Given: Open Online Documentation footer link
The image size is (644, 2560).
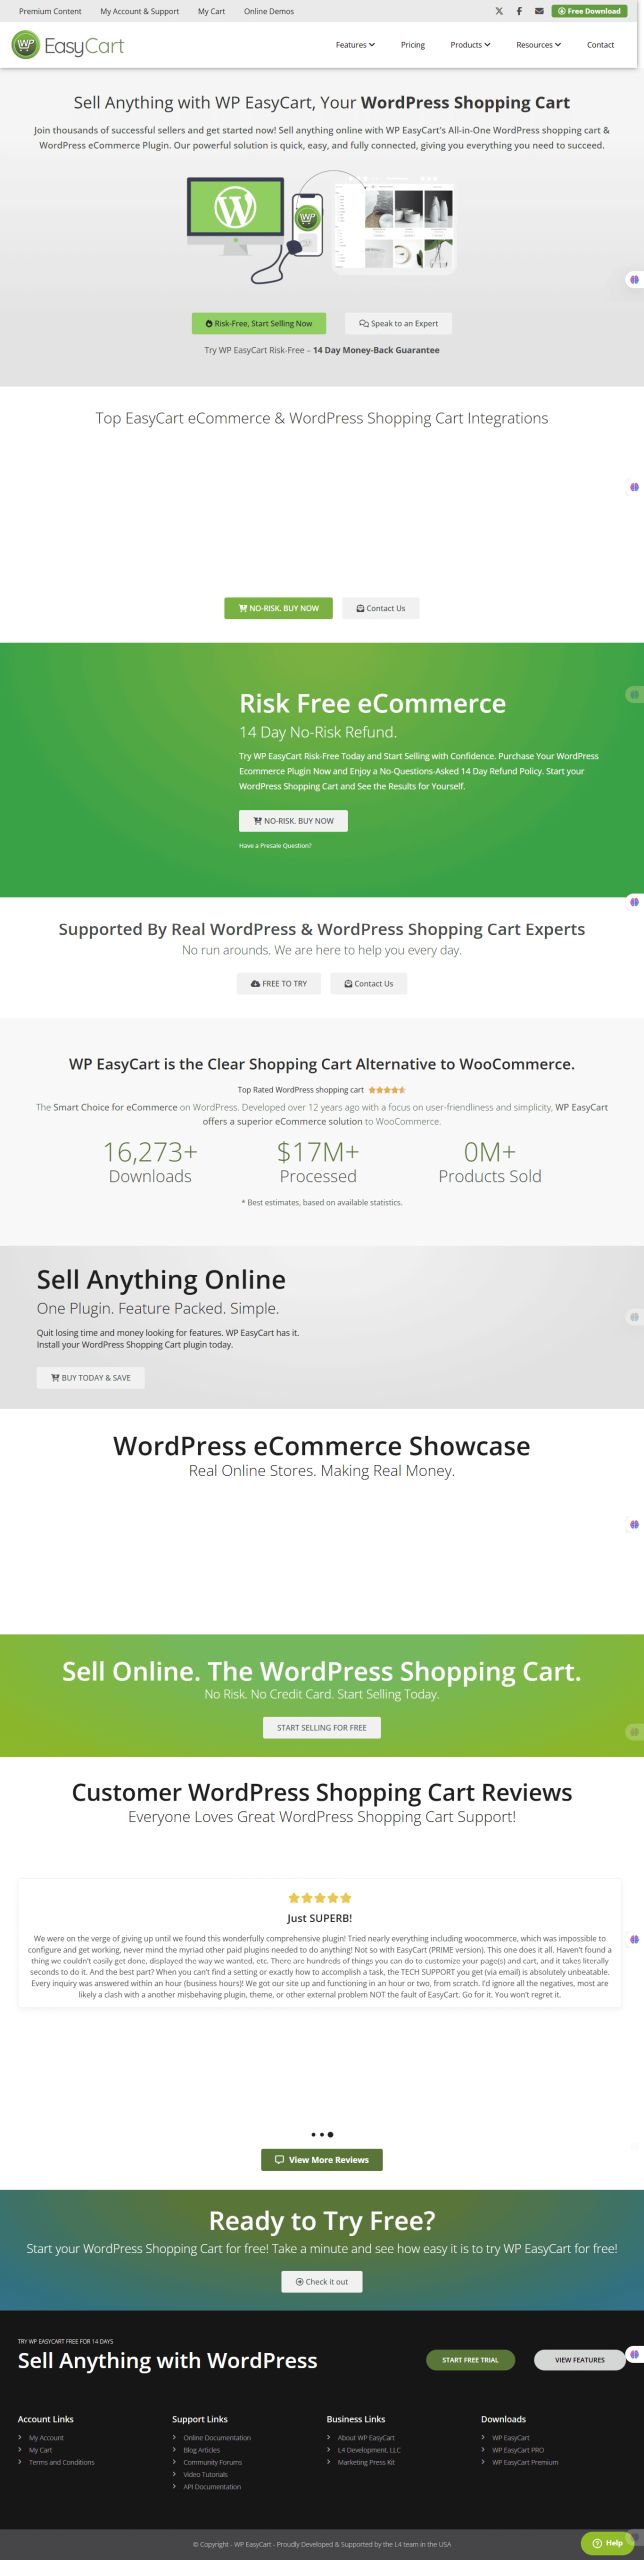Looking at the screenshot, I should click(217, 2438).
